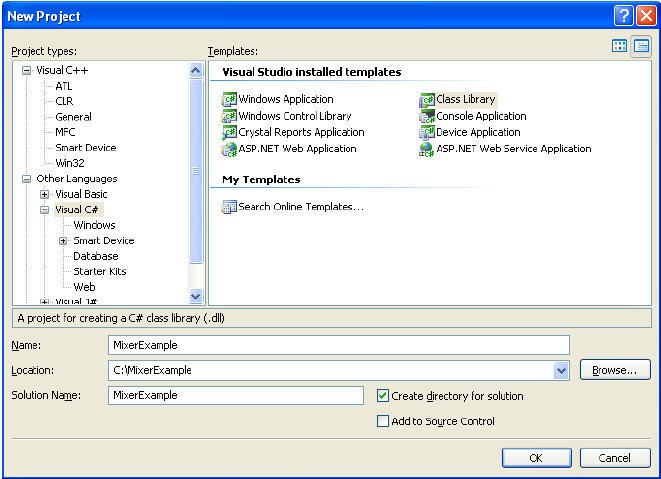Uncheck Create directory for solution
This screenshot has width=661, height=479.
pyautogui.click(x=383, y=396)
